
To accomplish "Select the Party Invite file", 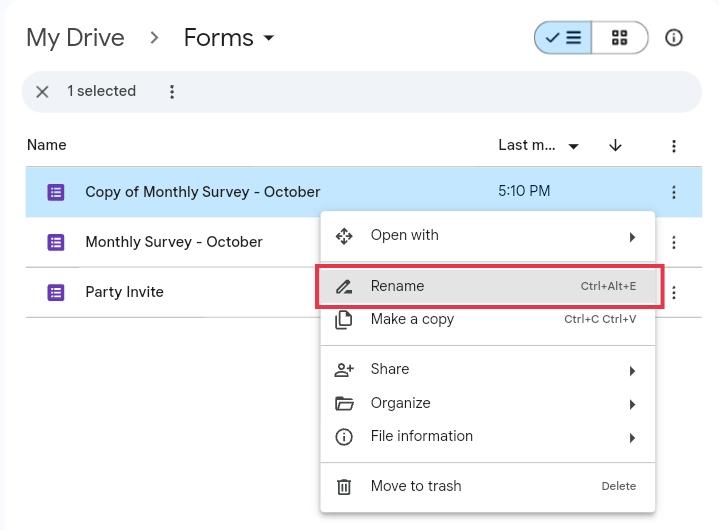I will click(125, 292).
